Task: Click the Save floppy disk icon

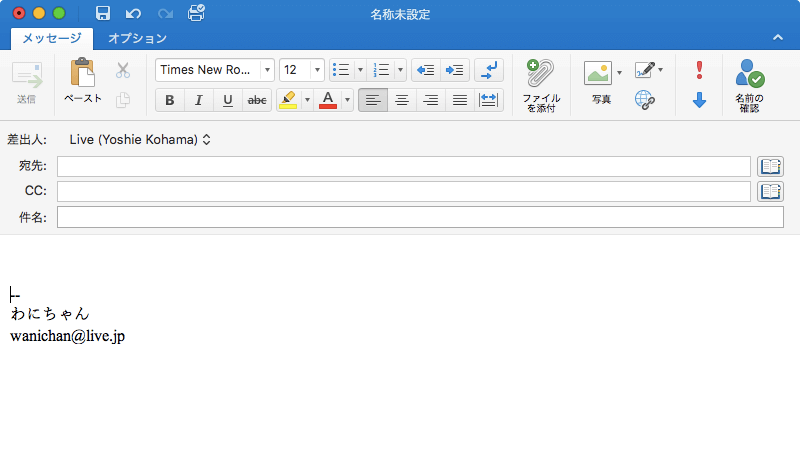Action: 103,13
